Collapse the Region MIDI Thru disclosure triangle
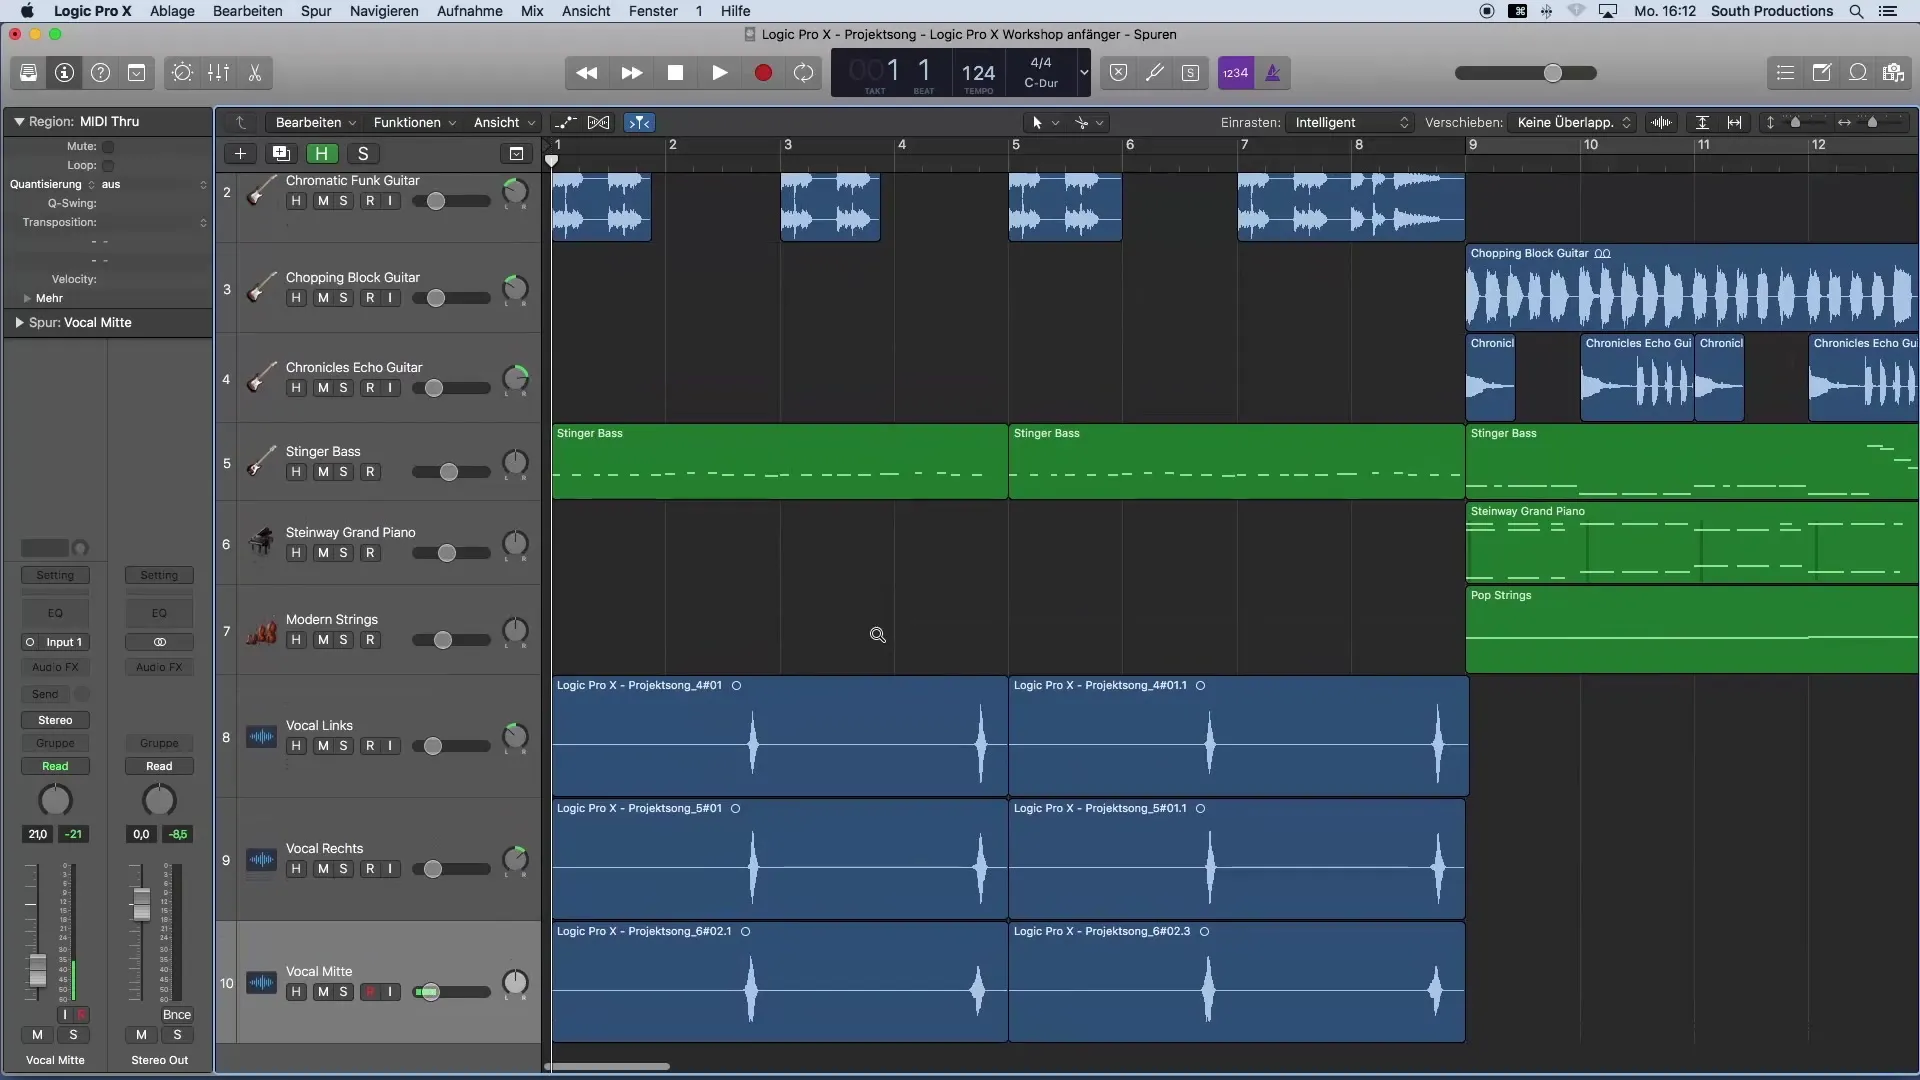Screen dimensions: 1920x1080 19,122
